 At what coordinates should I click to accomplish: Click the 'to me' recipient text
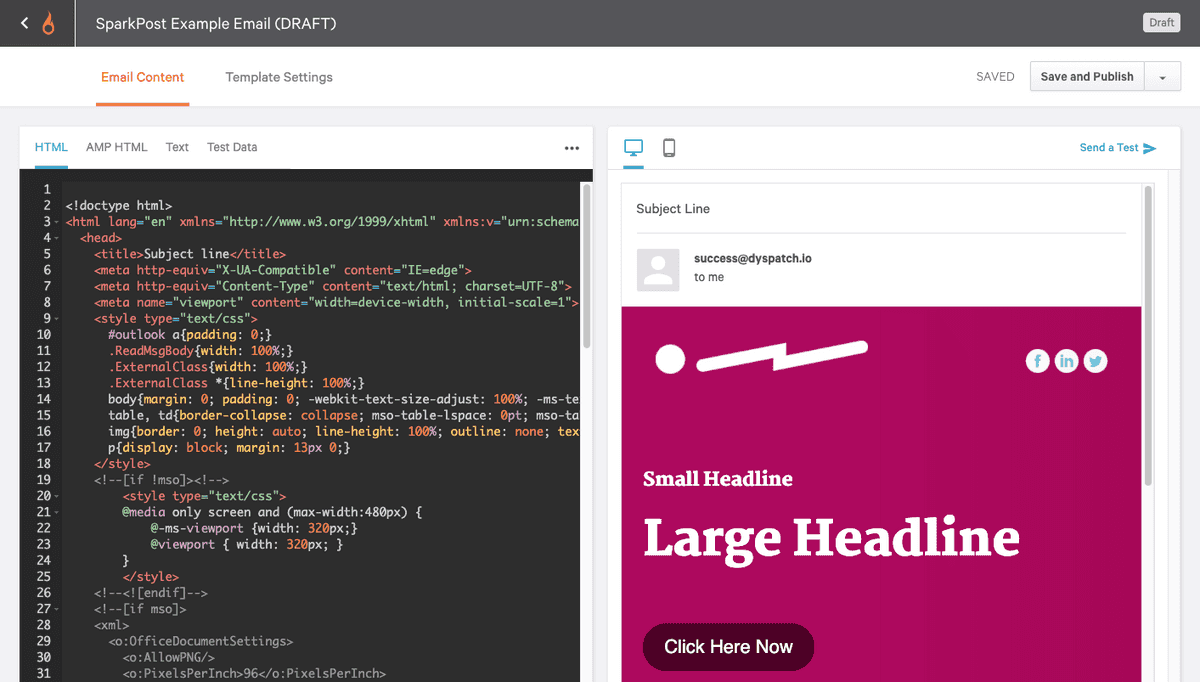tap(709, 277)
